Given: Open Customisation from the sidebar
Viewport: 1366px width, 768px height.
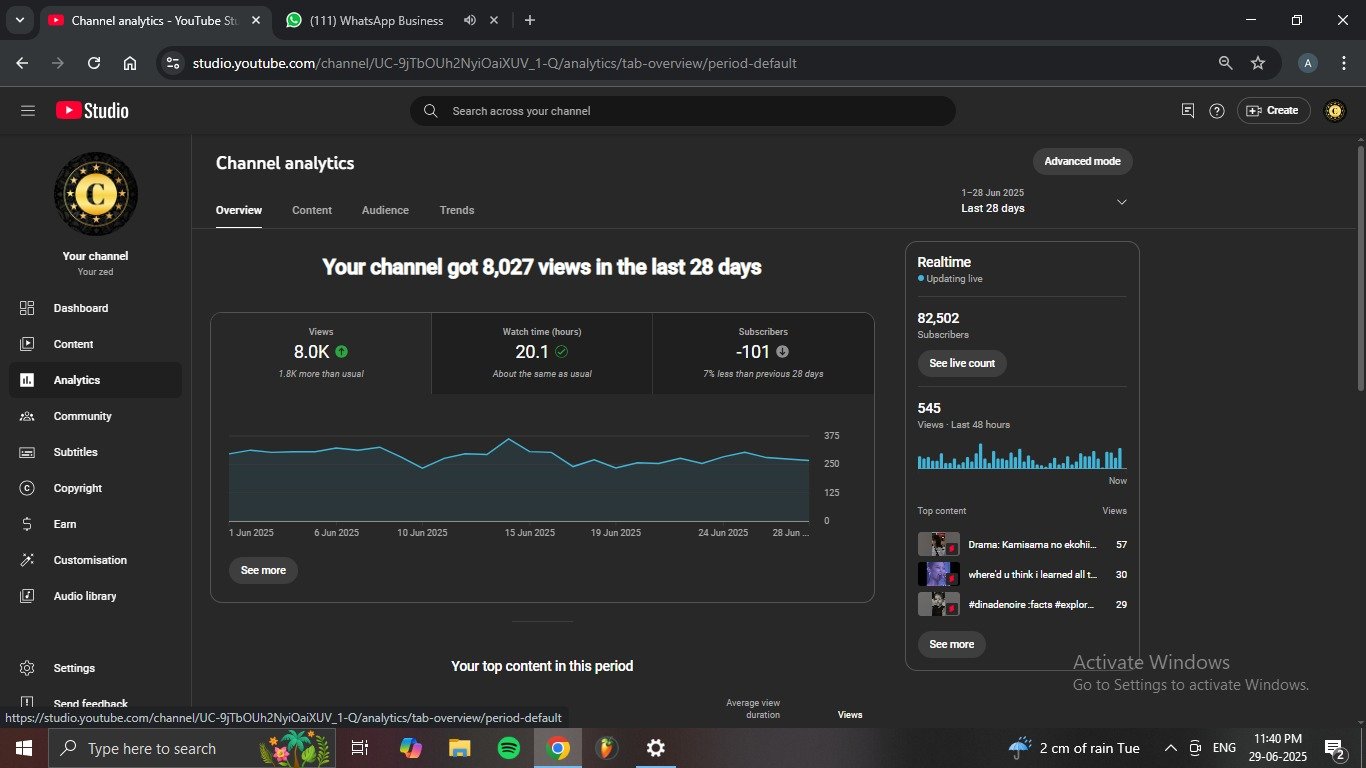Looking at the screenshot, I should click(96, 560).
